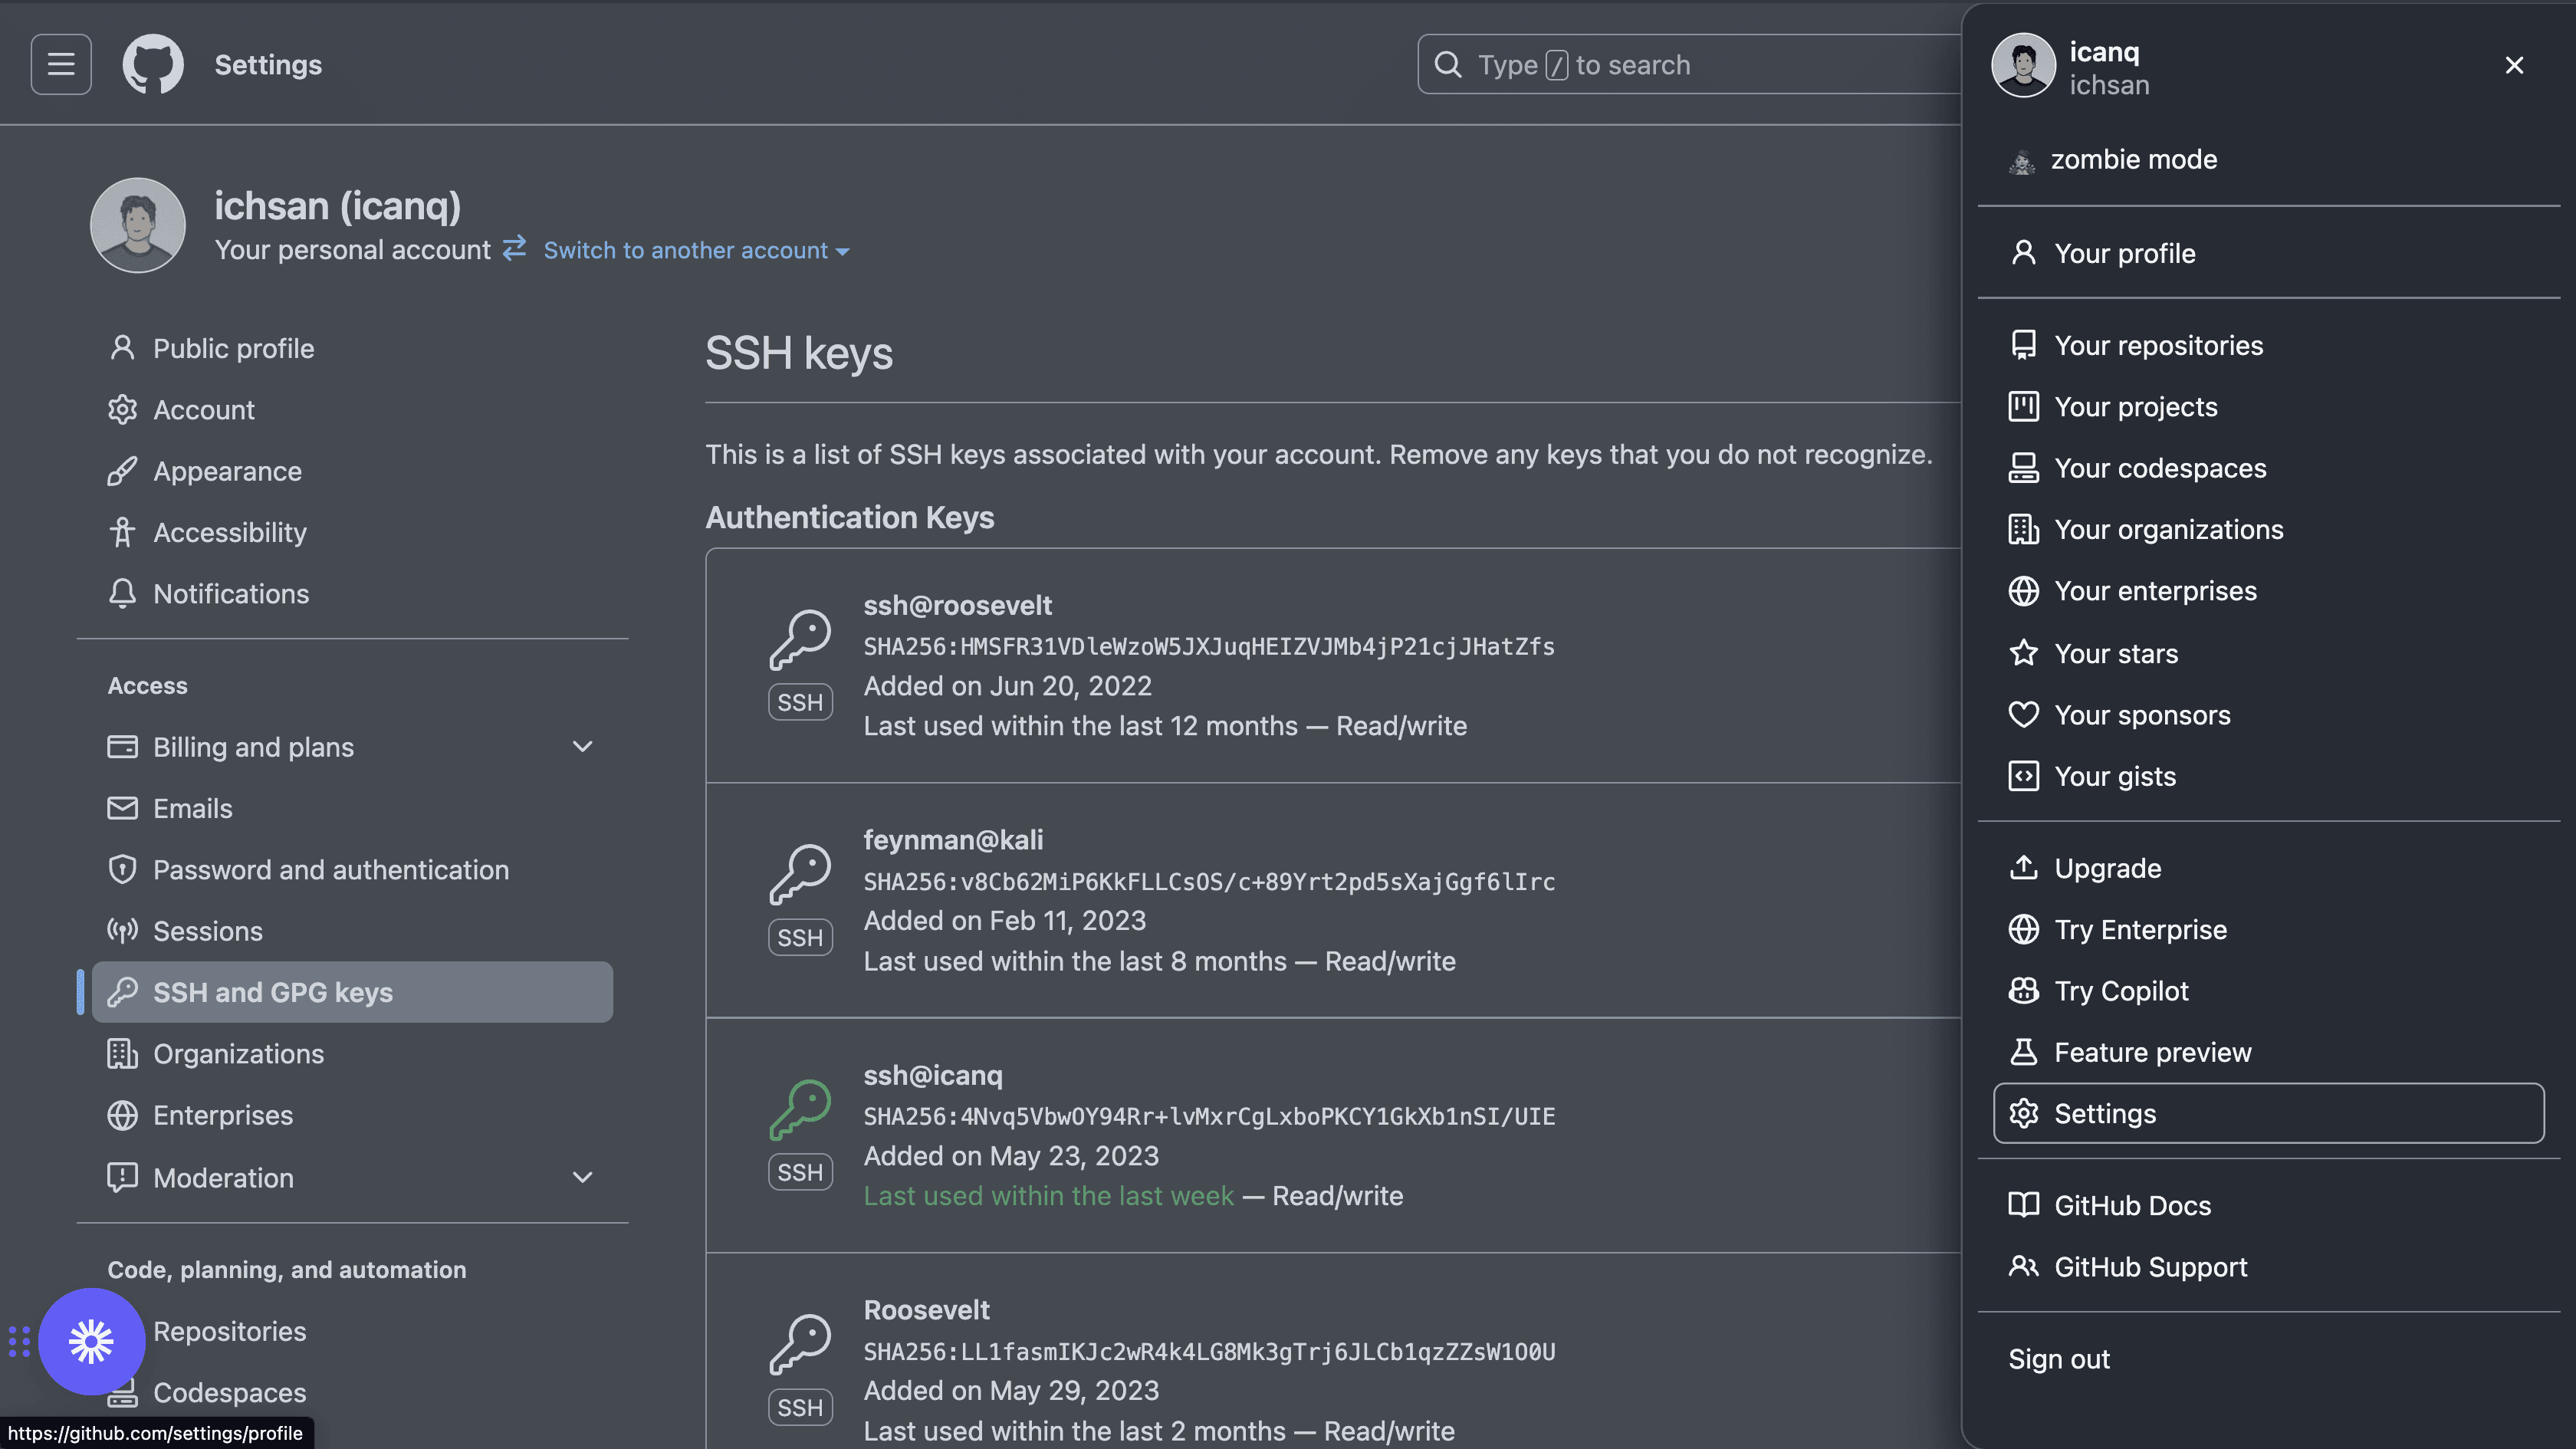
Task: Open the hamburger navigation menu
Action: click(61, 65)
